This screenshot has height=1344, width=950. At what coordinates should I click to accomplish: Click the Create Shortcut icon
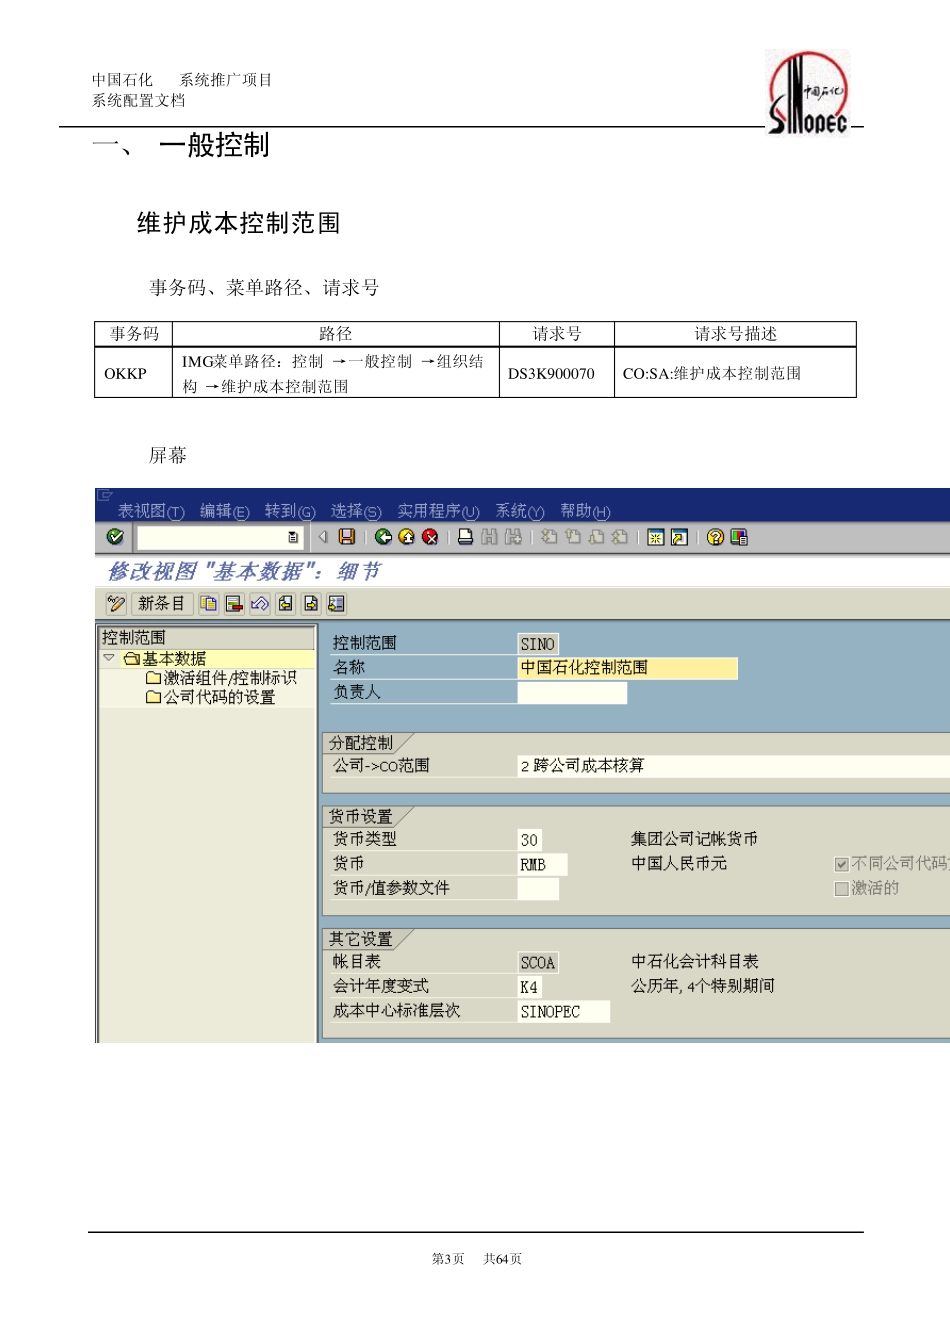click(679, 537)
